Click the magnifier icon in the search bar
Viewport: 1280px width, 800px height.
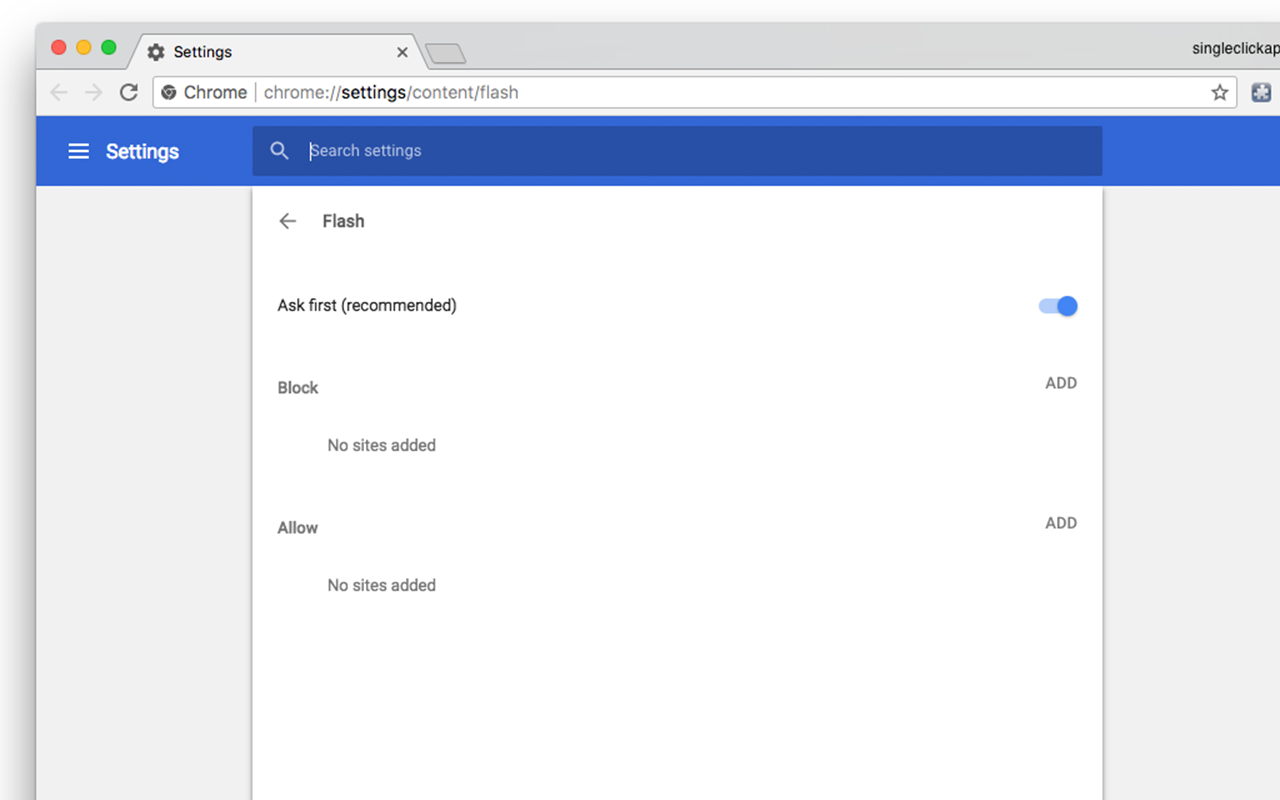[x=280, y=150]
